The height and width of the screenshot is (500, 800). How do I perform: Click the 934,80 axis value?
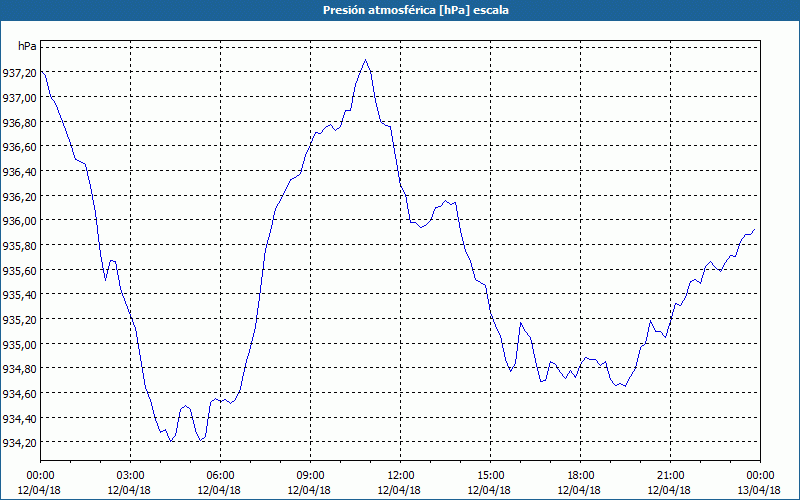[19, 369]
